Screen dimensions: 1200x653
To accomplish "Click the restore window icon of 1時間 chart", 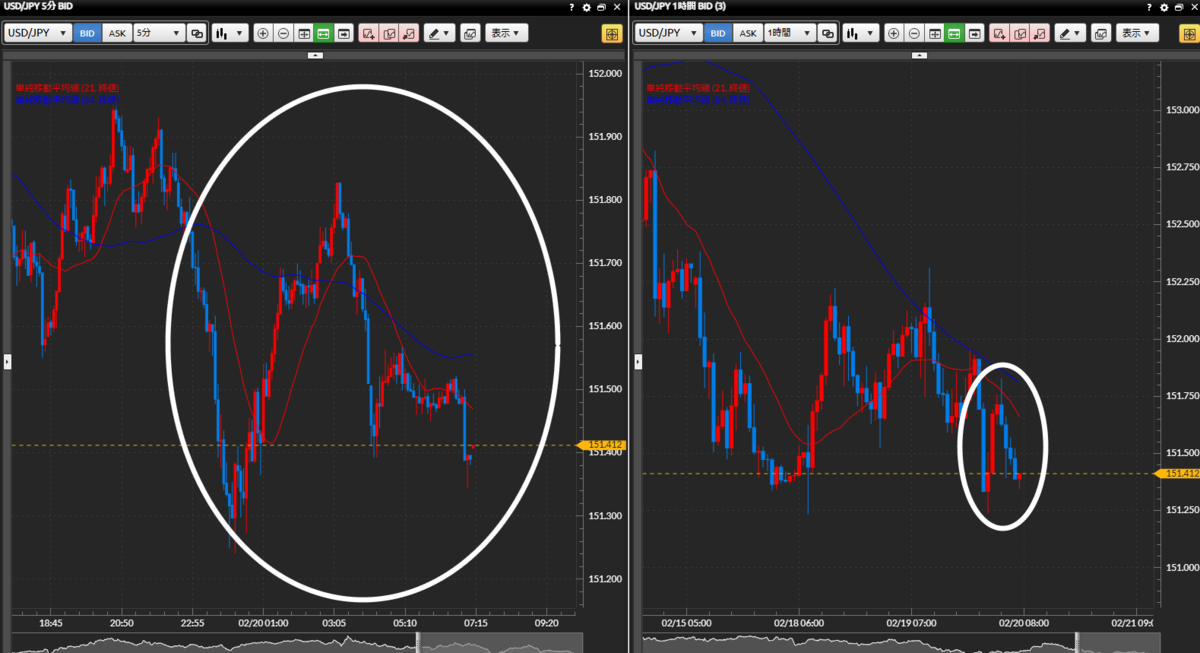I will click(x=1177, y=7).
